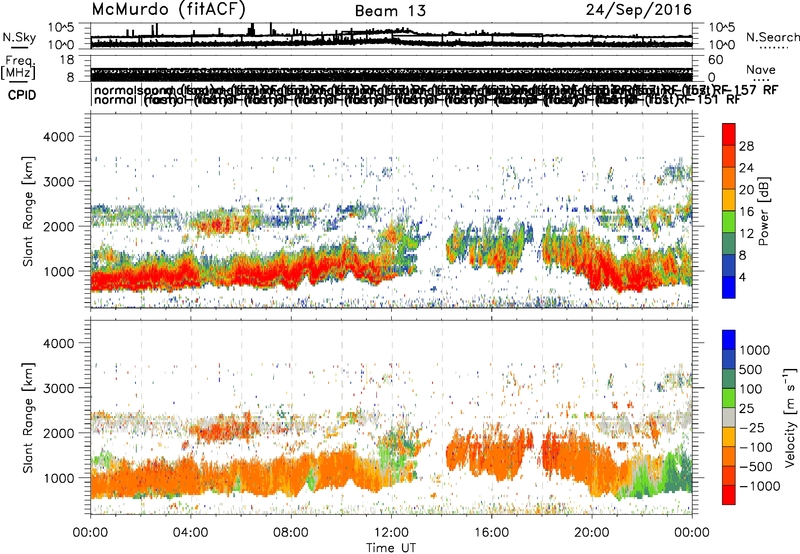
Task: Click the '12:00' time axis label
Action: (391, 533)
